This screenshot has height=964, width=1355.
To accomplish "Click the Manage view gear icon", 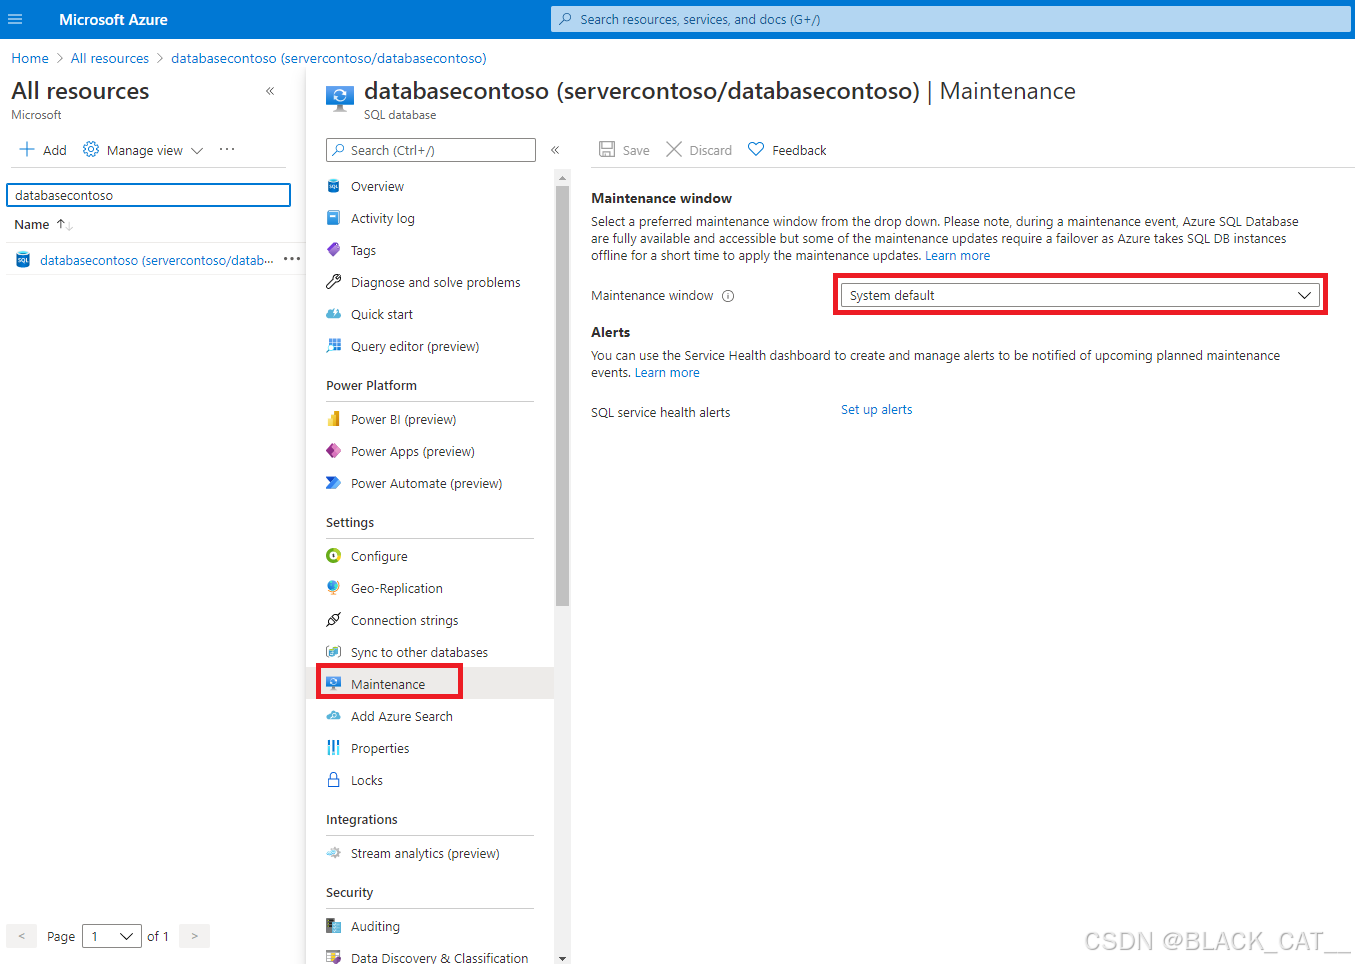I will coord(91,149).
